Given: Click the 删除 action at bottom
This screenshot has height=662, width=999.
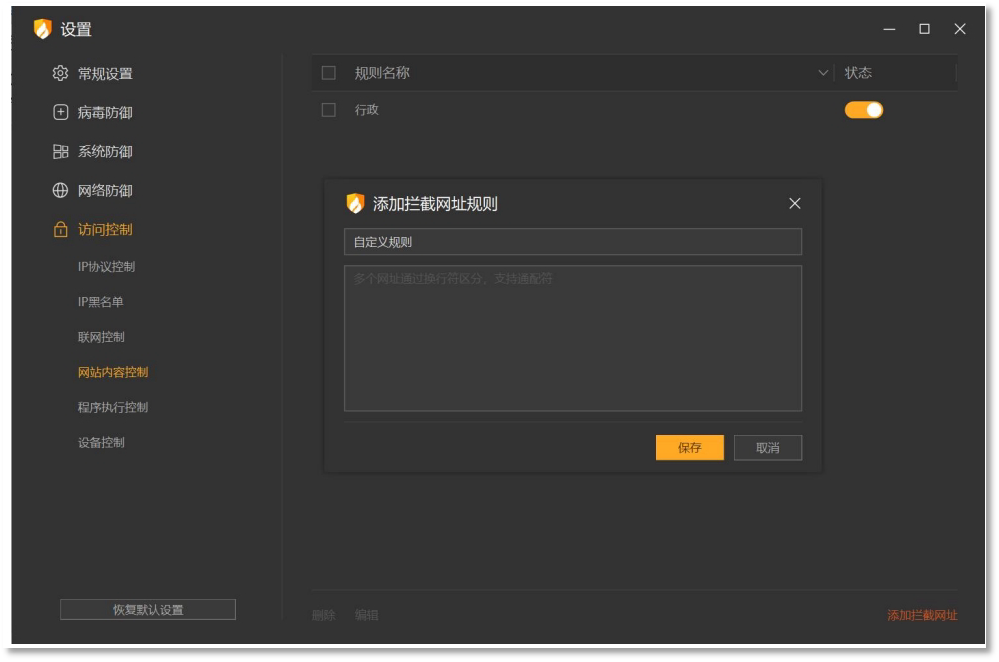Looking at the screenshot, I should pyautogui.click(x=324, y=615).
